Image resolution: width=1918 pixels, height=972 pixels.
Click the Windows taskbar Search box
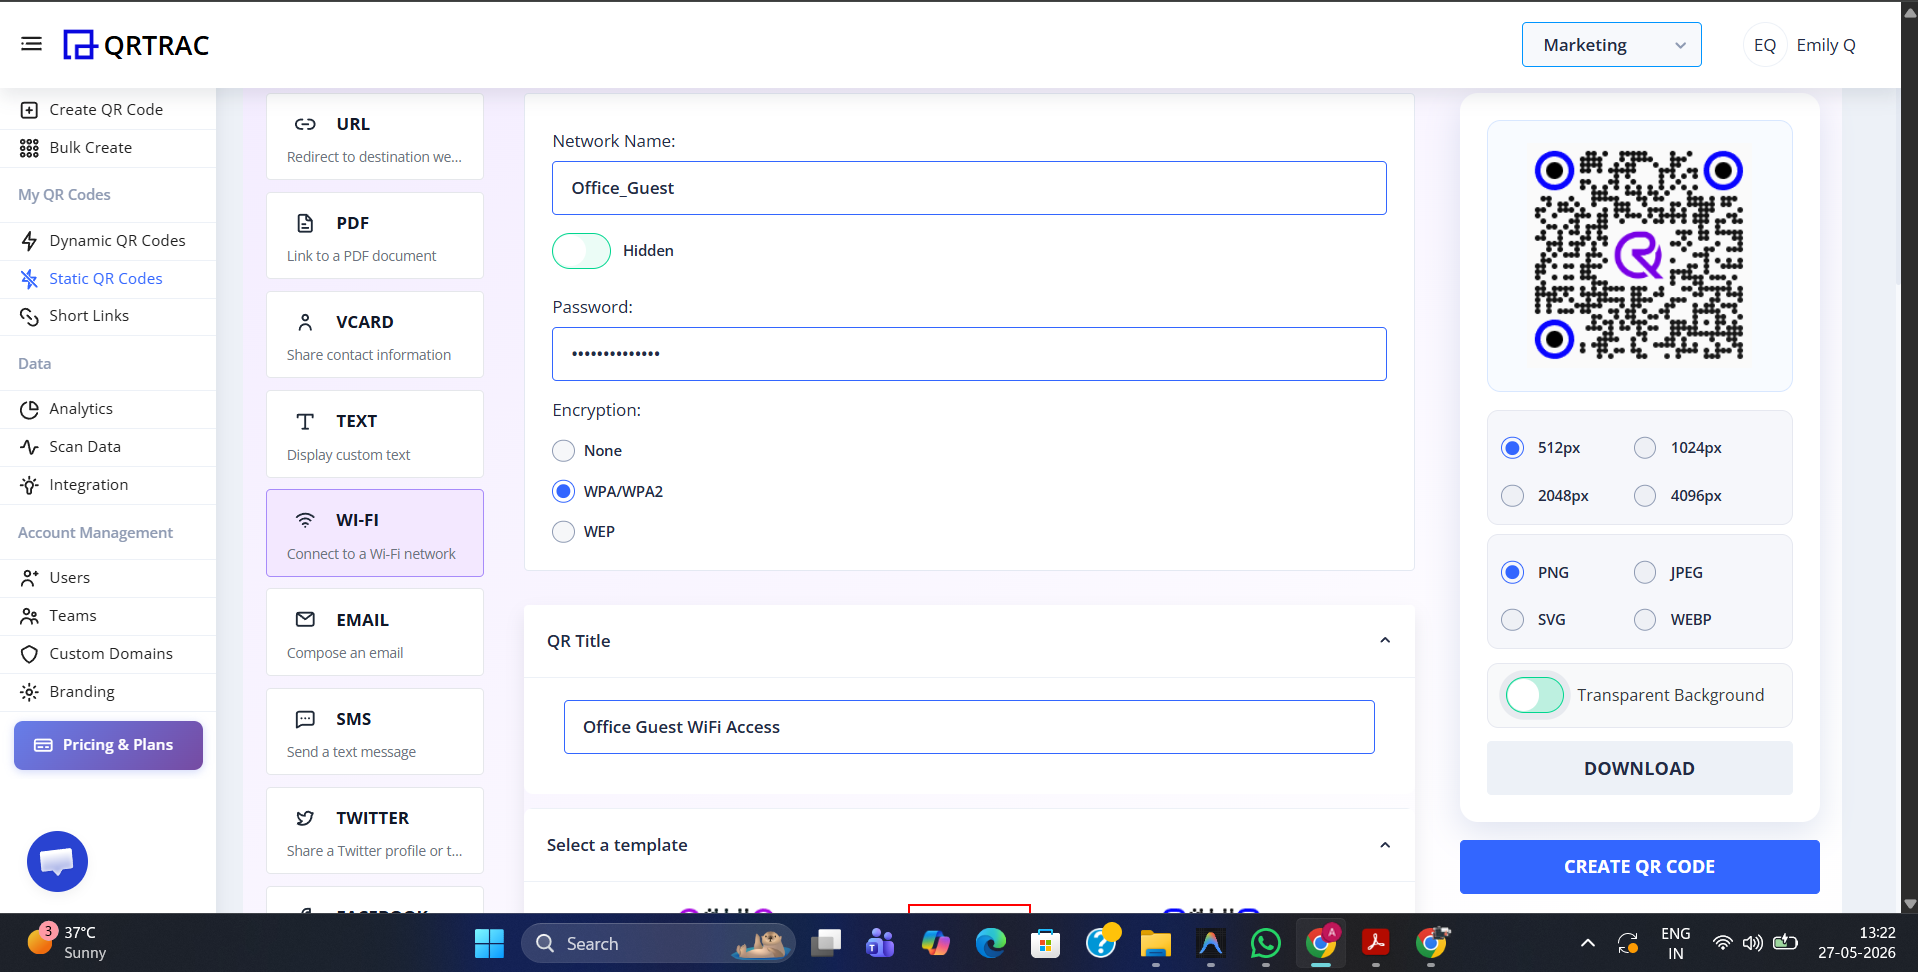(x=658, y=943)
